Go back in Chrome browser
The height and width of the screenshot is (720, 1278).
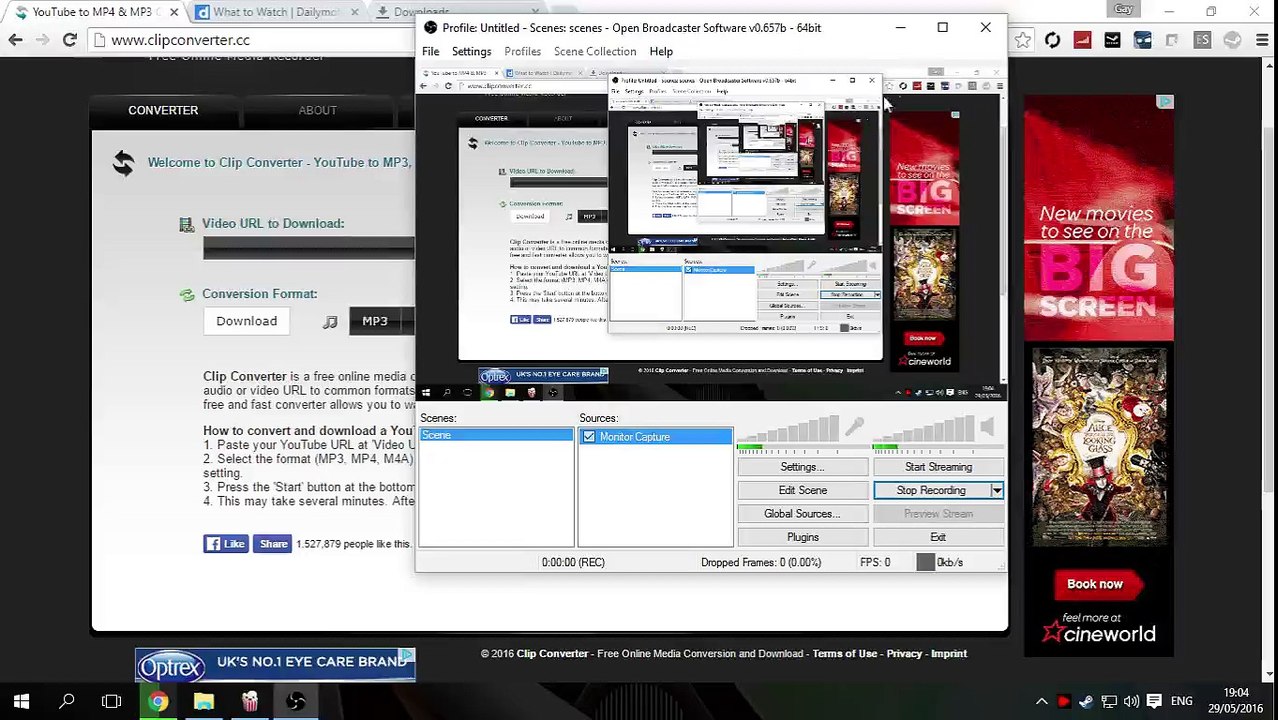click(x=15, y=40)
